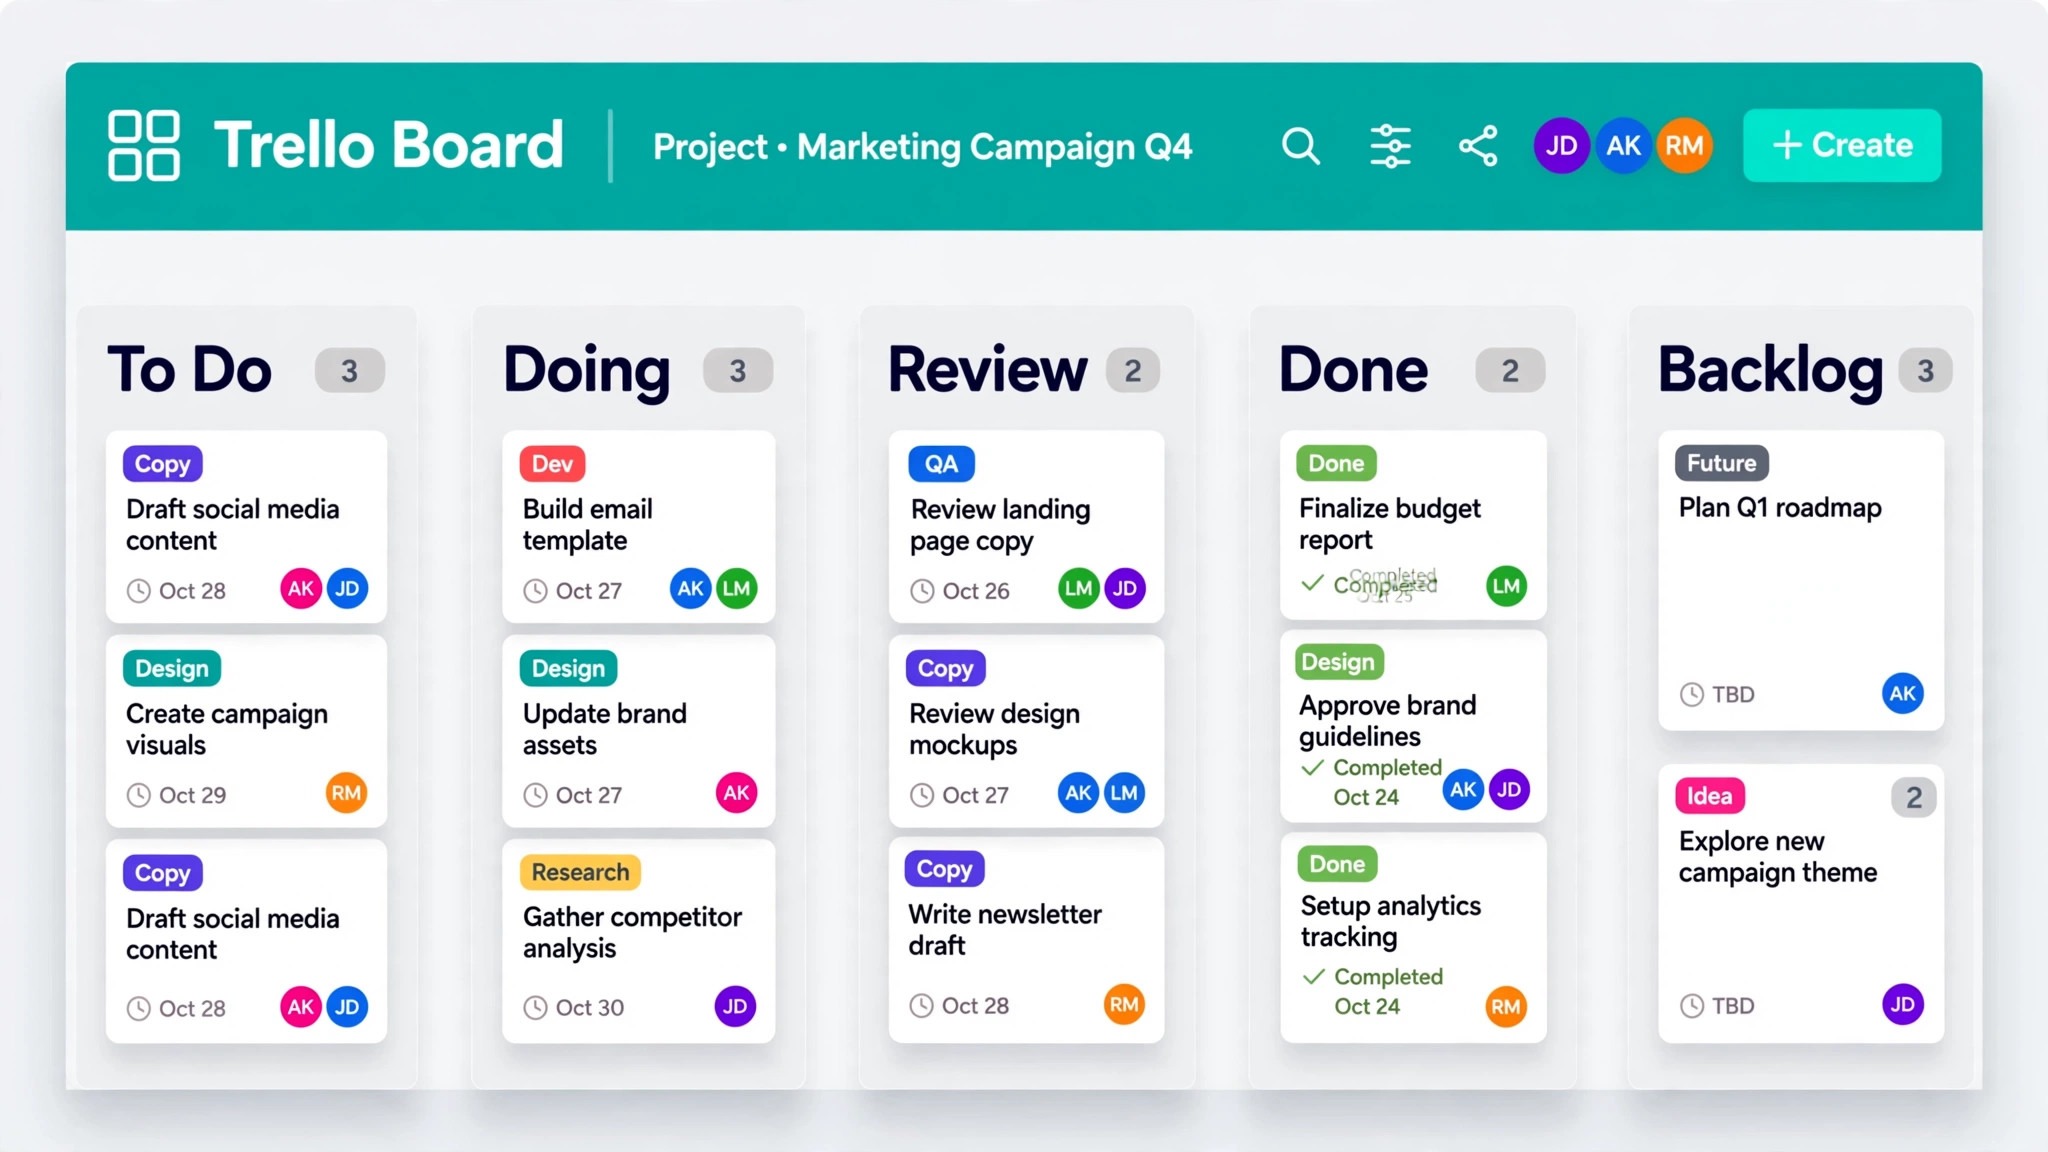Screen dimensions: 2048x1152
Task: Click RM avatar on Write newsletter draft card
Action: click(1124, 1004)
